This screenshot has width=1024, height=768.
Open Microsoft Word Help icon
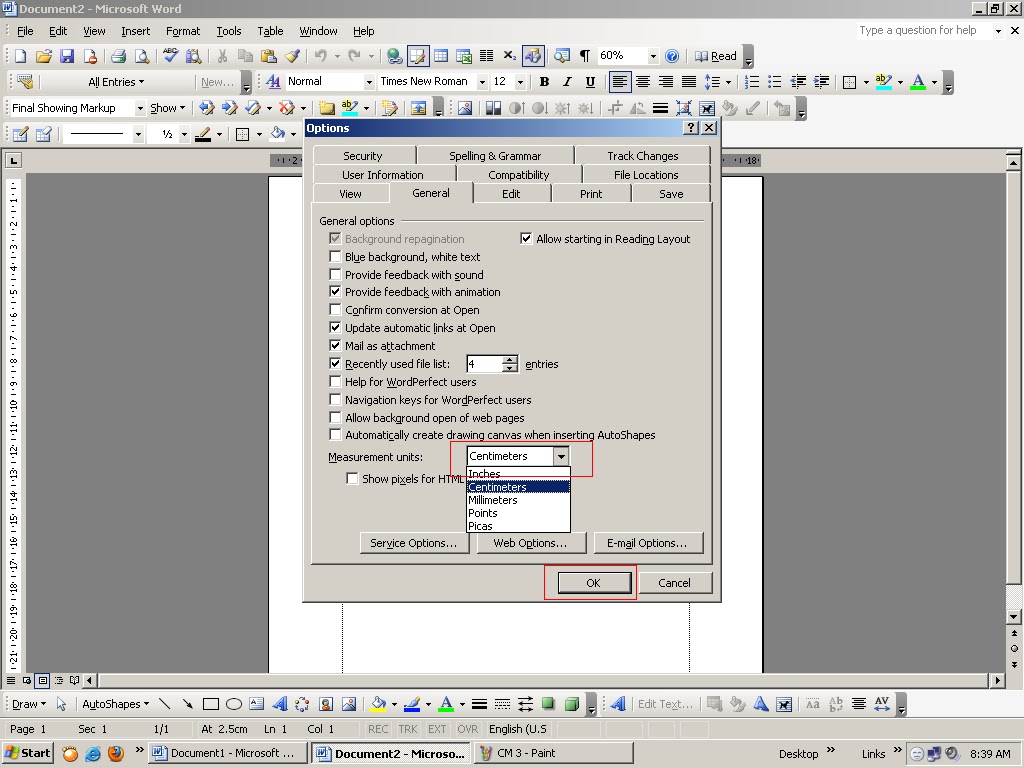[x=672, y=56]
